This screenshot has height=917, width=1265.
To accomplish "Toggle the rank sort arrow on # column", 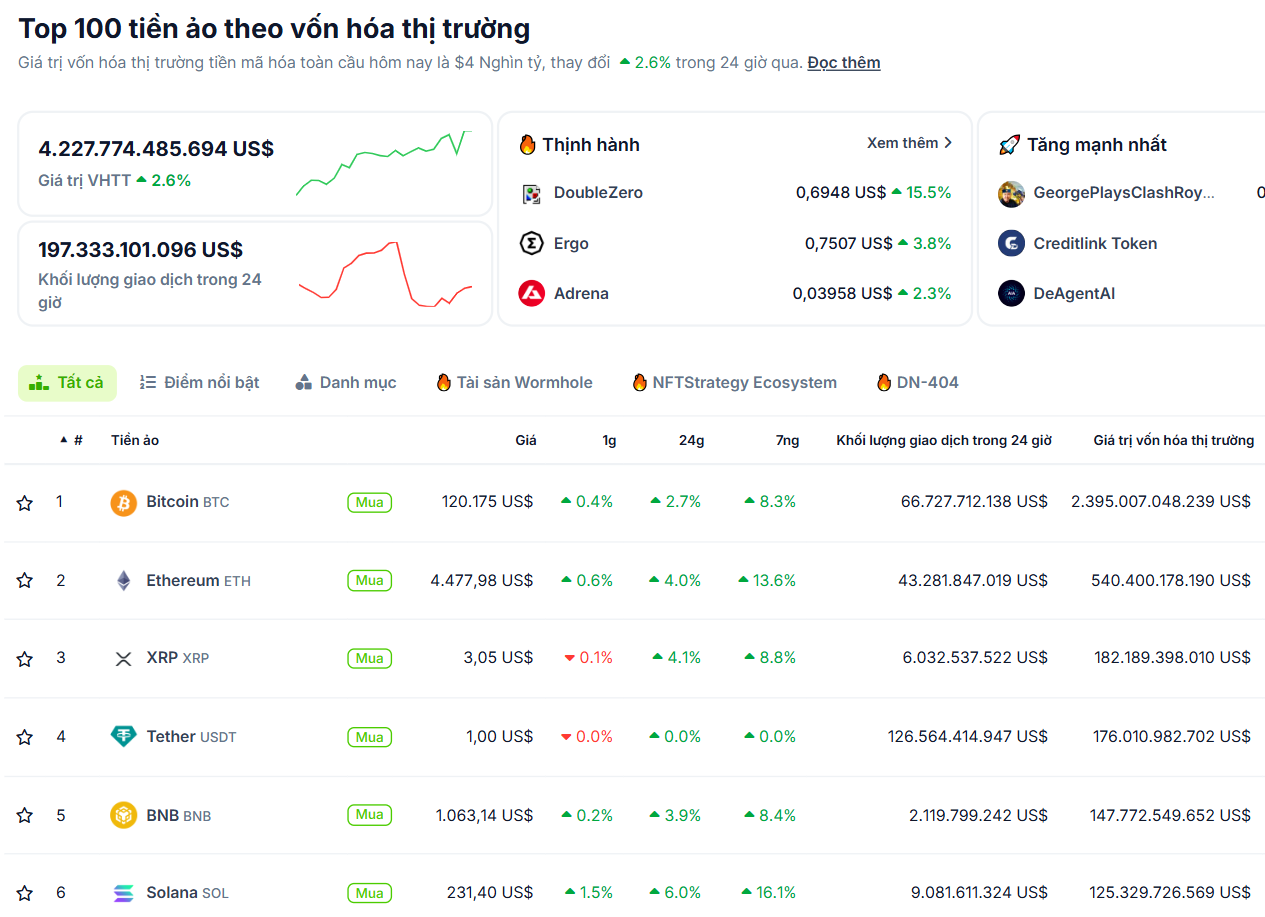I will (64, 439).
